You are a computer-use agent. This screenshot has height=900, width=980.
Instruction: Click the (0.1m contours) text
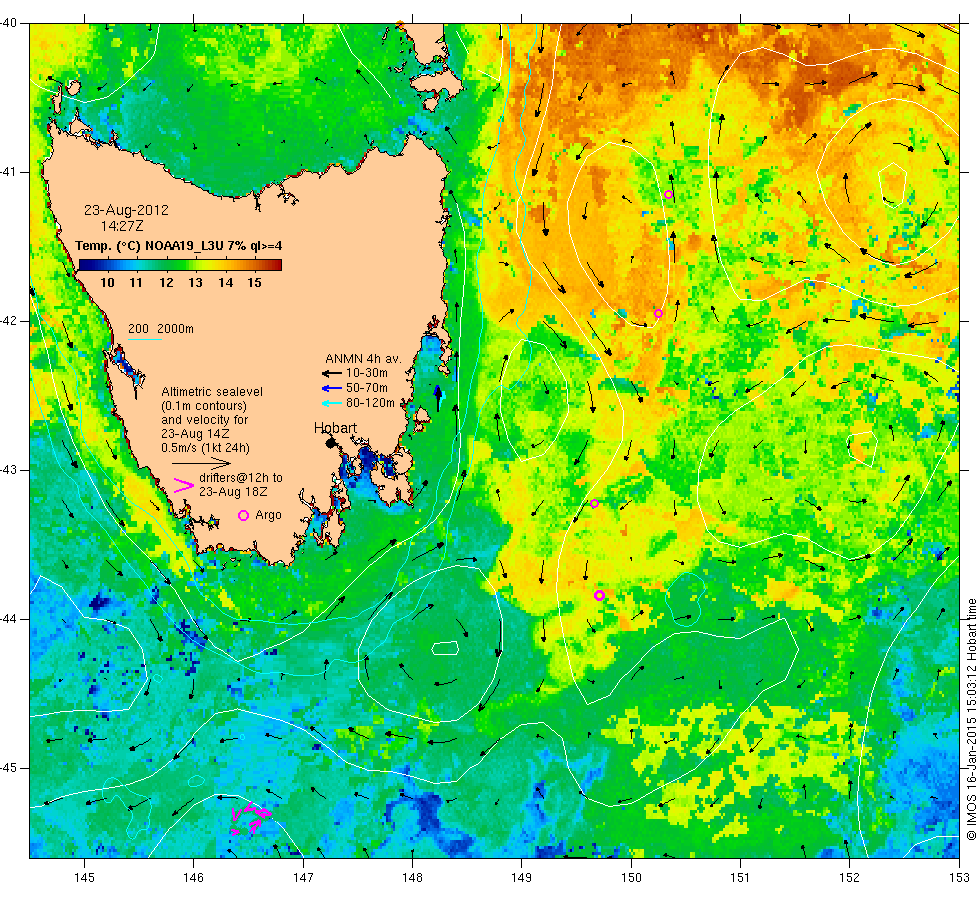[204, 406]
